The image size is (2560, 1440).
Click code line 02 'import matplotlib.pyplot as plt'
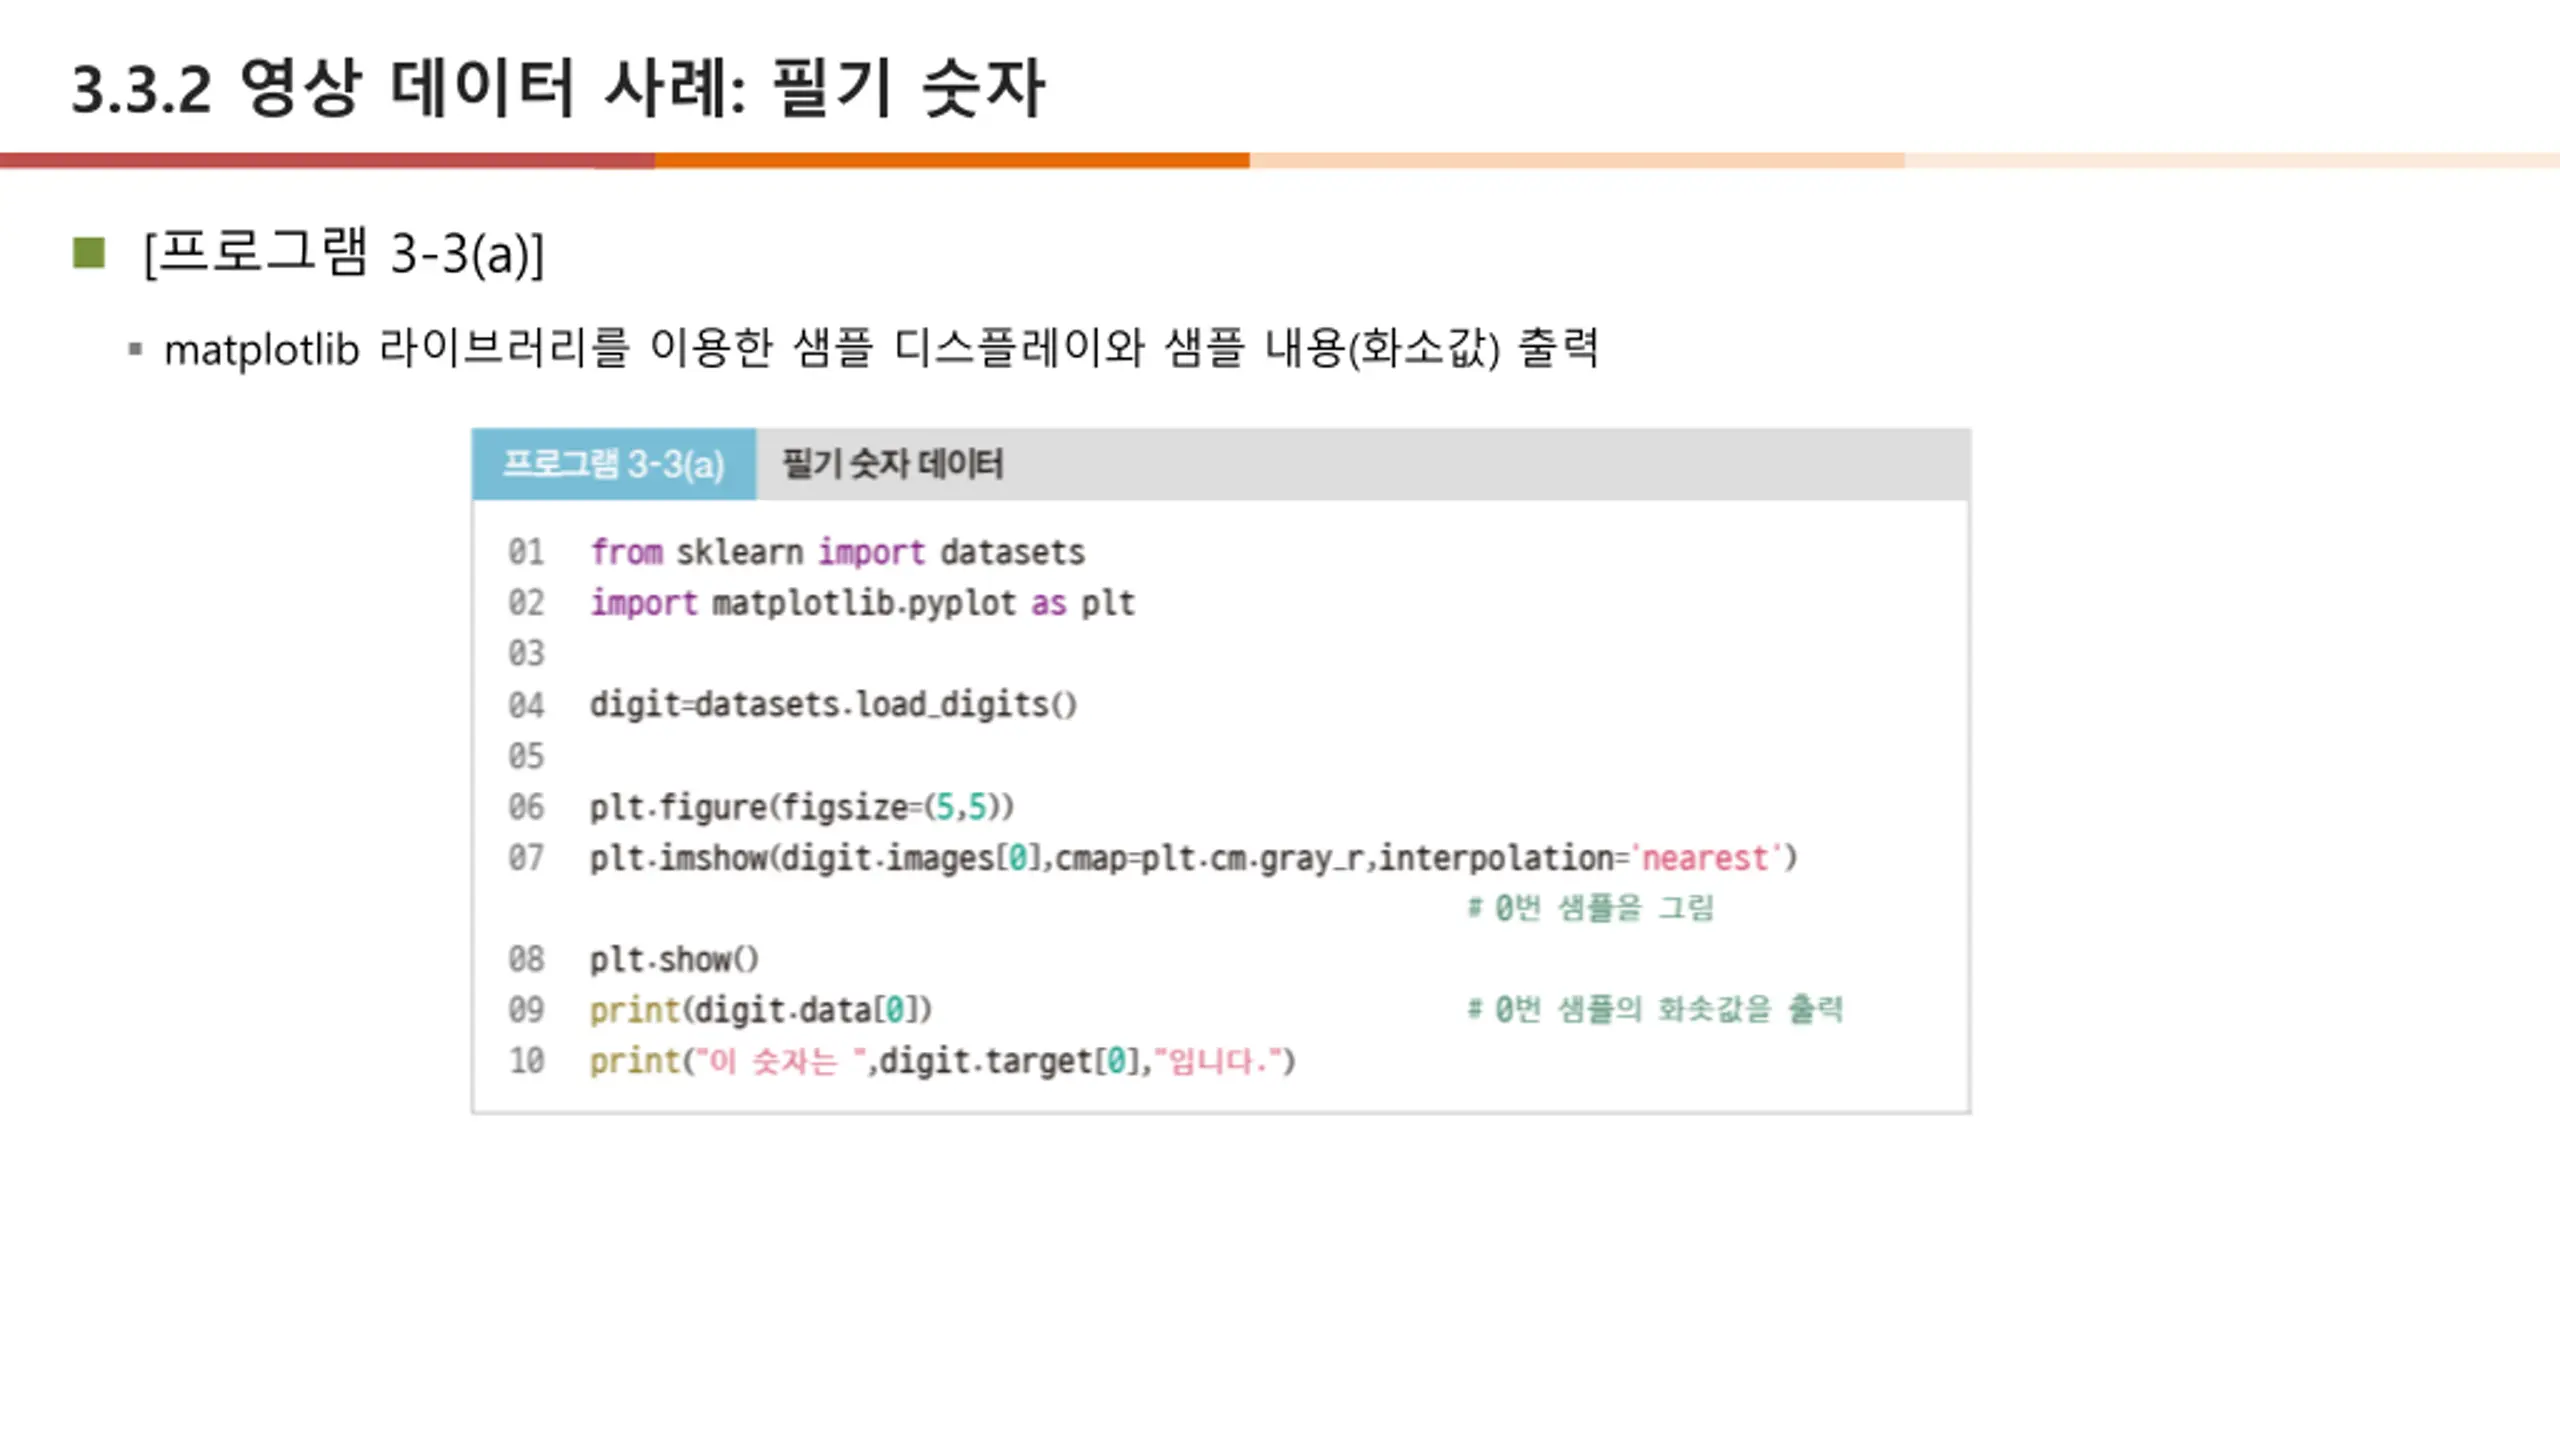tap(862, 603)
